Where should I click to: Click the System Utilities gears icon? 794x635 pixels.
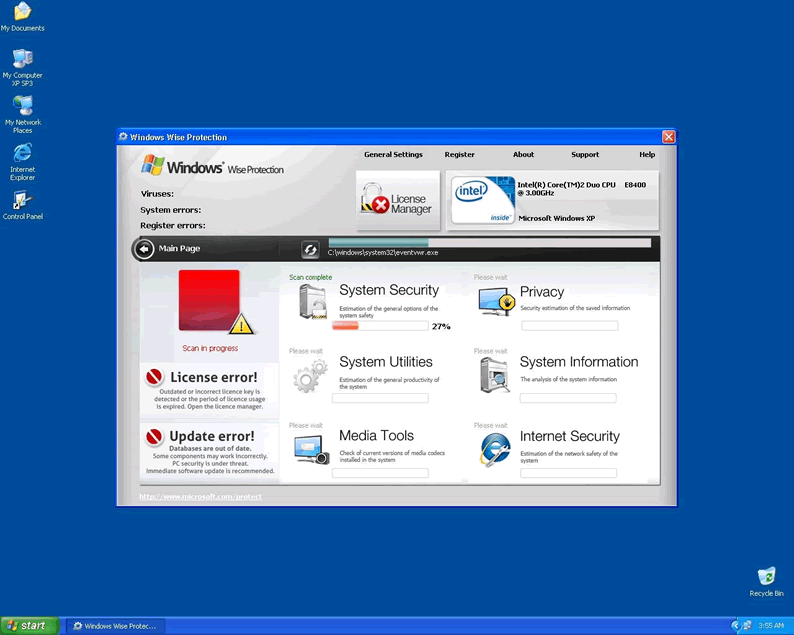tap(310, 376)
